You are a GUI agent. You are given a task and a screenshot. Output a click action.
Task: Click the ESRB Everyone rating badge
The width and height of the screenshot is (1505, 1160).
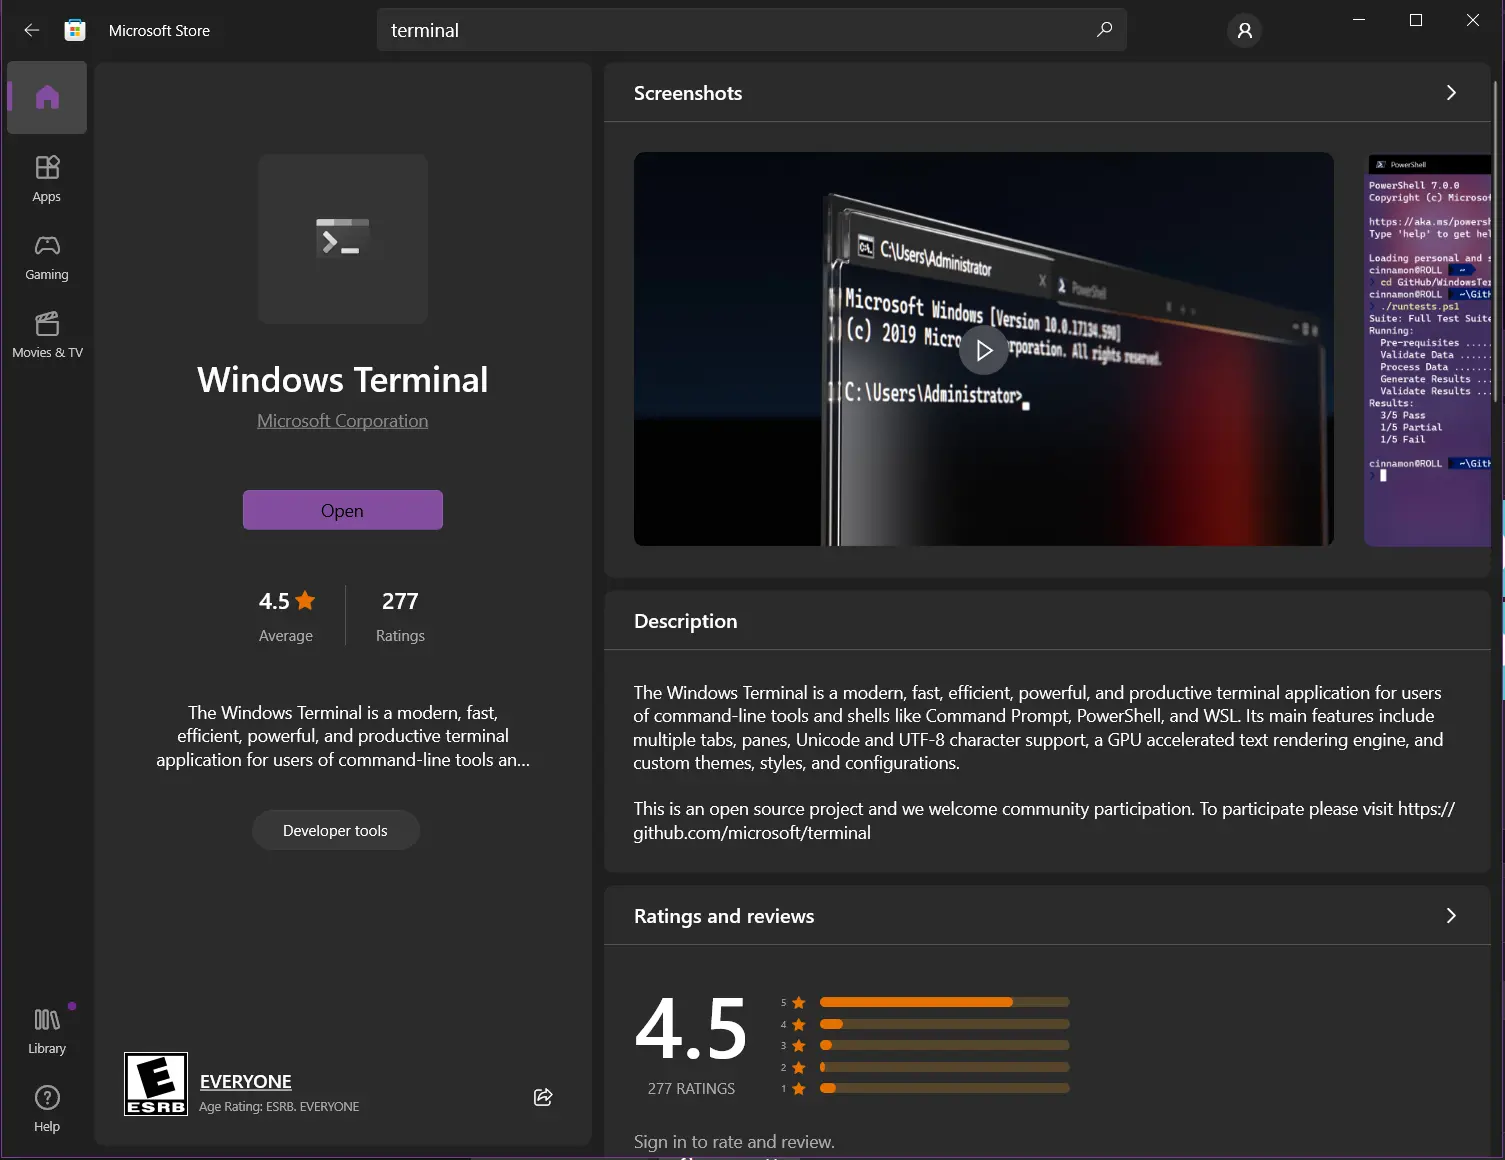pyautogui.click(x=156, y=1084)
